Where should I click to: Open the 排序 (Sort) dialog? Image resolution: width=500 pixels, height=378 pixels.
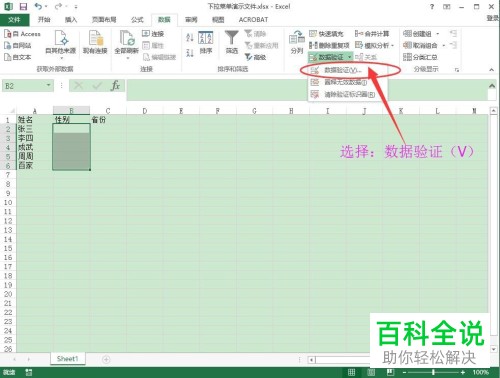click(x=206, y=42)
